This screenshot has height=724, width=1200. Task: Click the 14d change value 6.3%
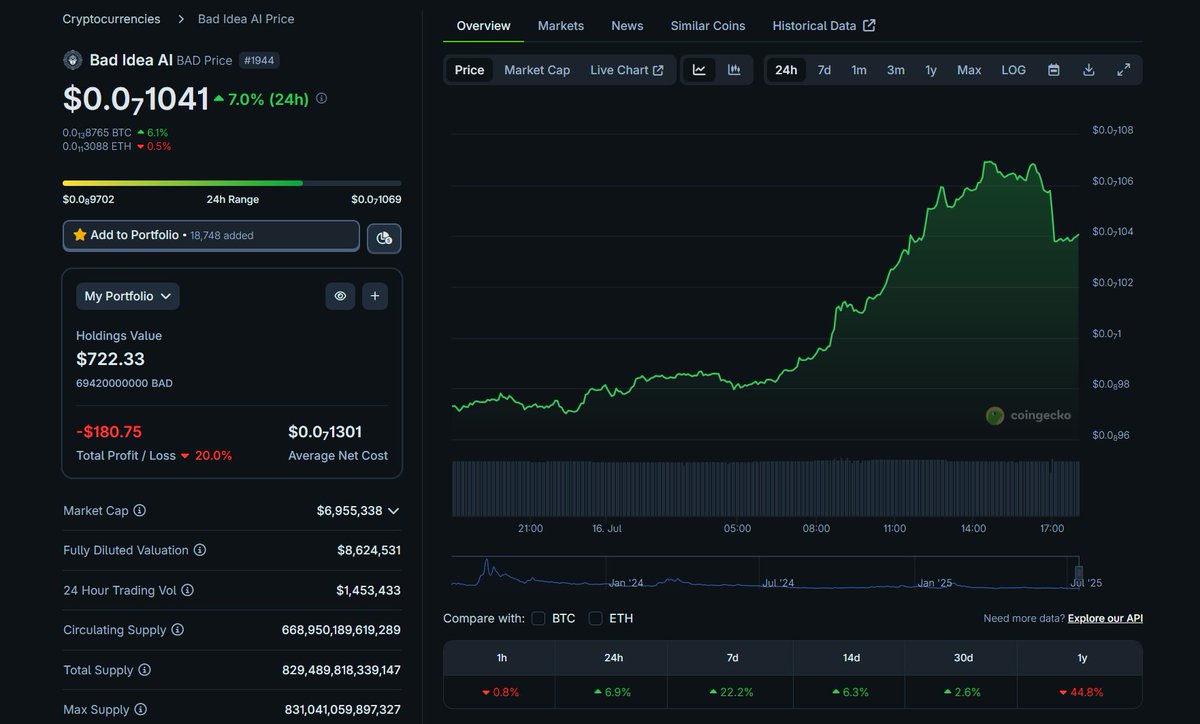[x=849, y=692]
